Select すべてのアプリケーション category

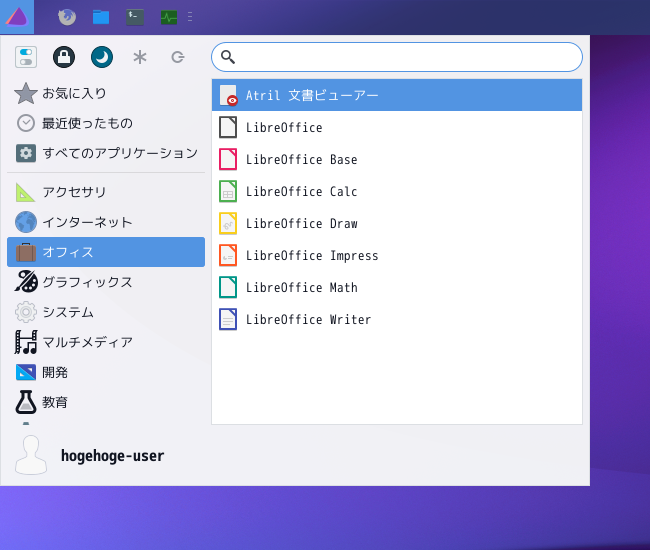pyautogui.click(x=106, y=153)
